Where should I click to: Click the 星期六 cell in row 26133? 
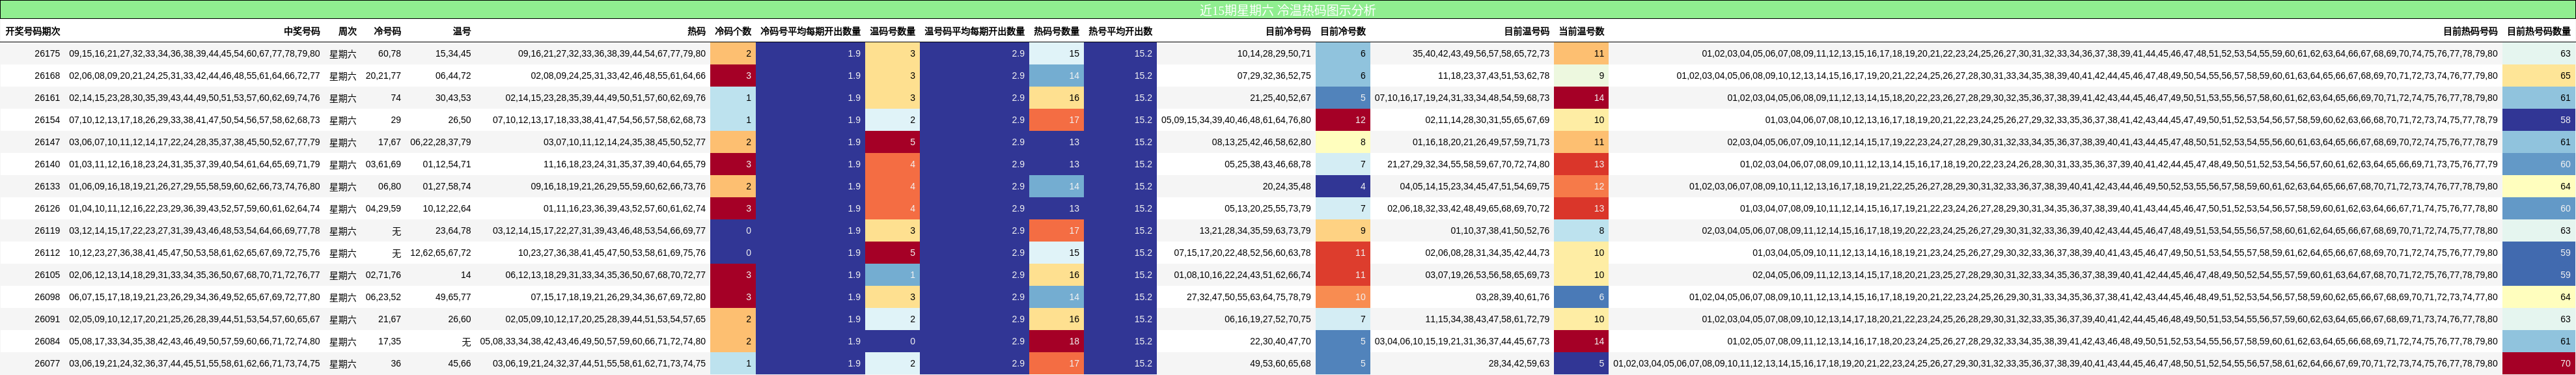(x=343, y=186)
